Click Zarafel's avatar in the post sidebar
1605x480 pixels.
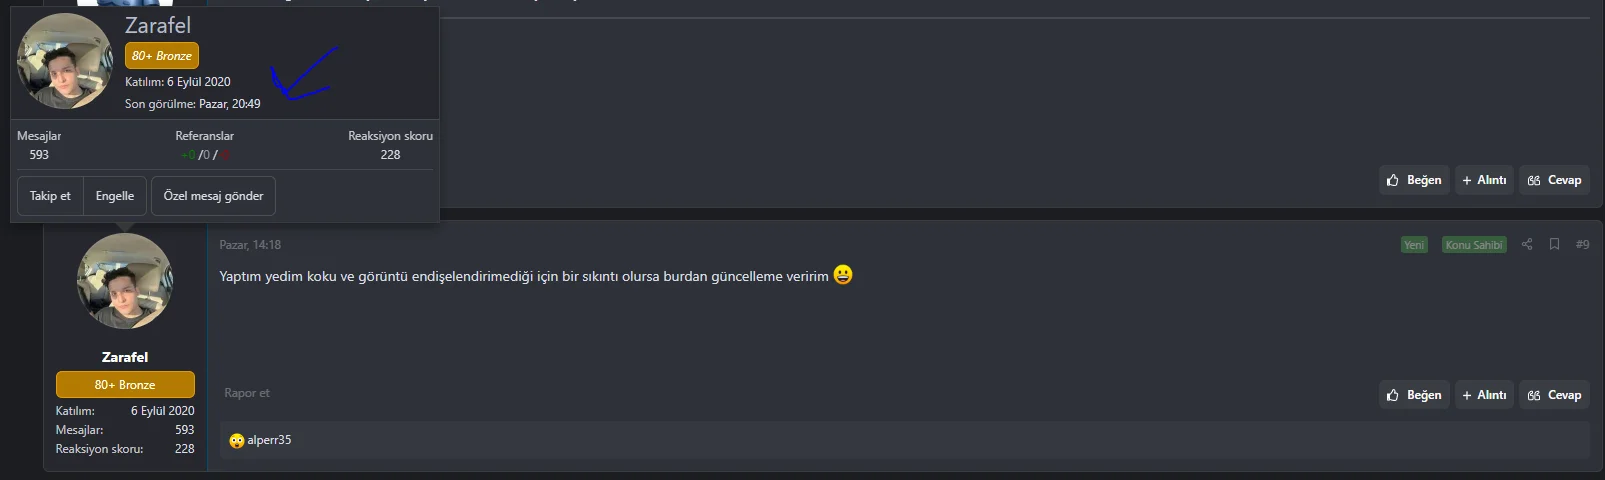point(125,281)
